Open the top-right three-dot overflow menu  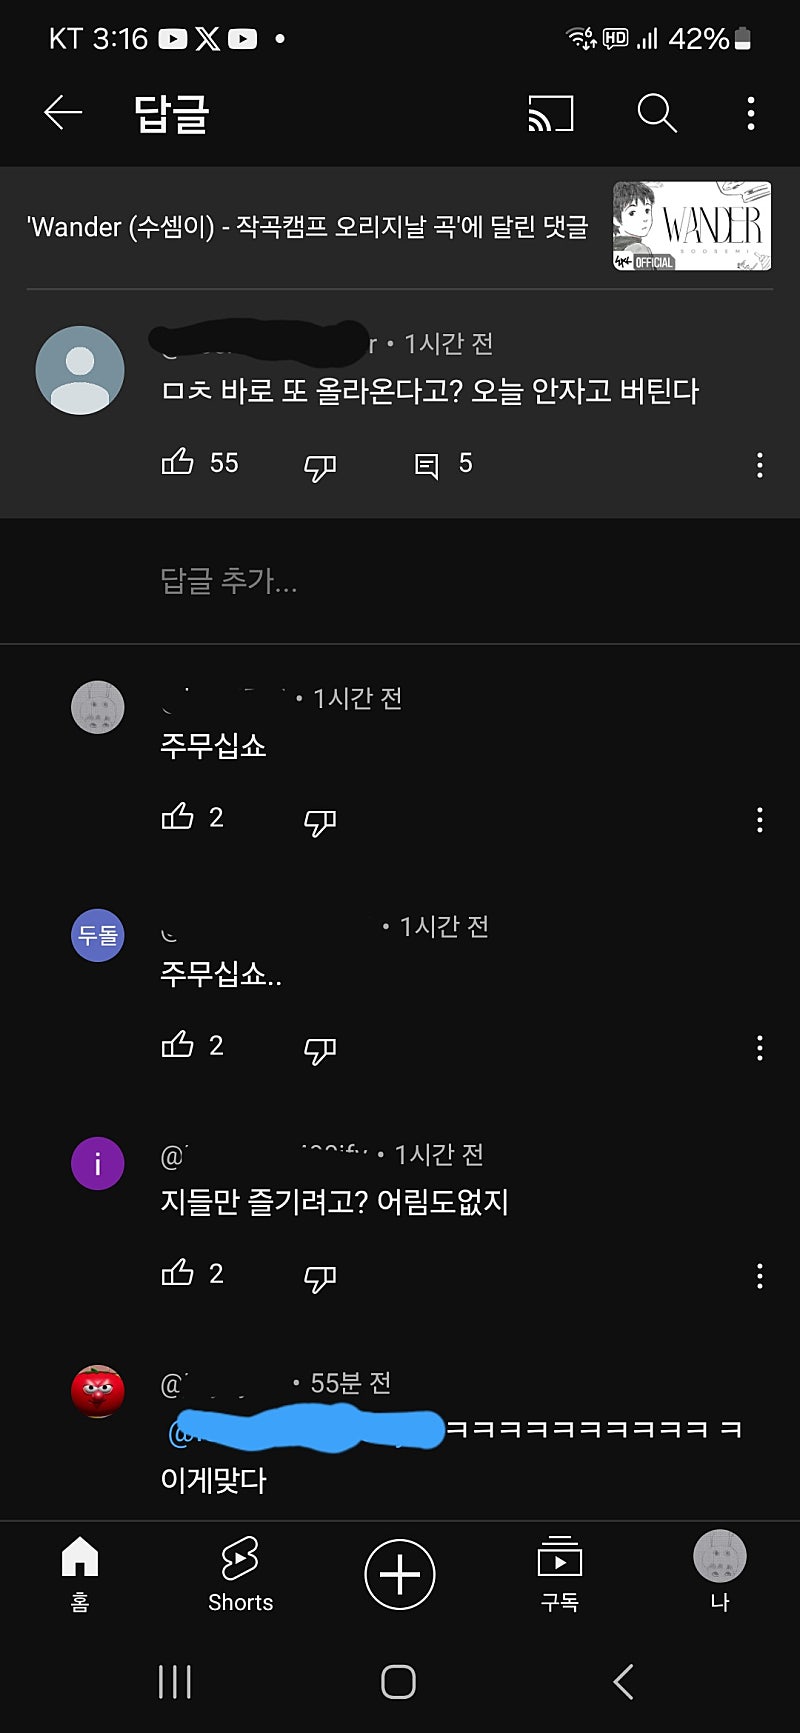[750, 114]
